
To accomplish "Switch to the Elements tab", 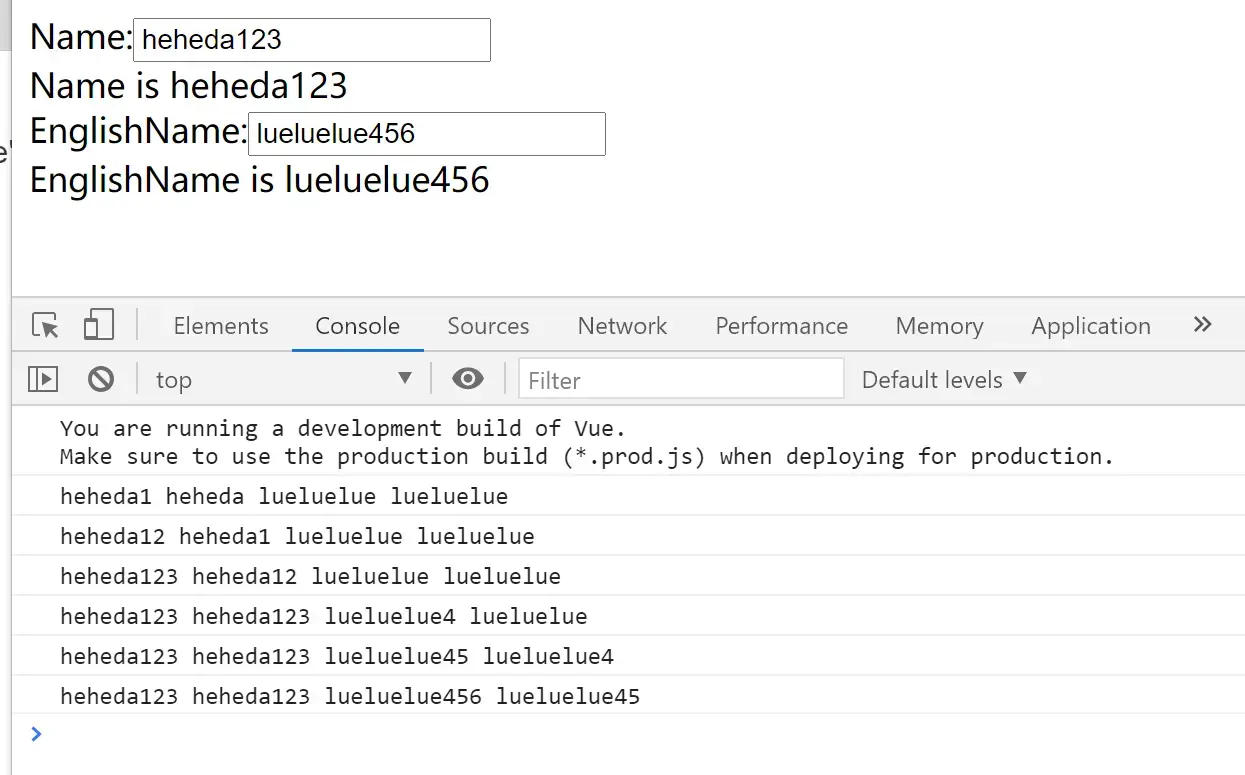I will coord(221,326).
